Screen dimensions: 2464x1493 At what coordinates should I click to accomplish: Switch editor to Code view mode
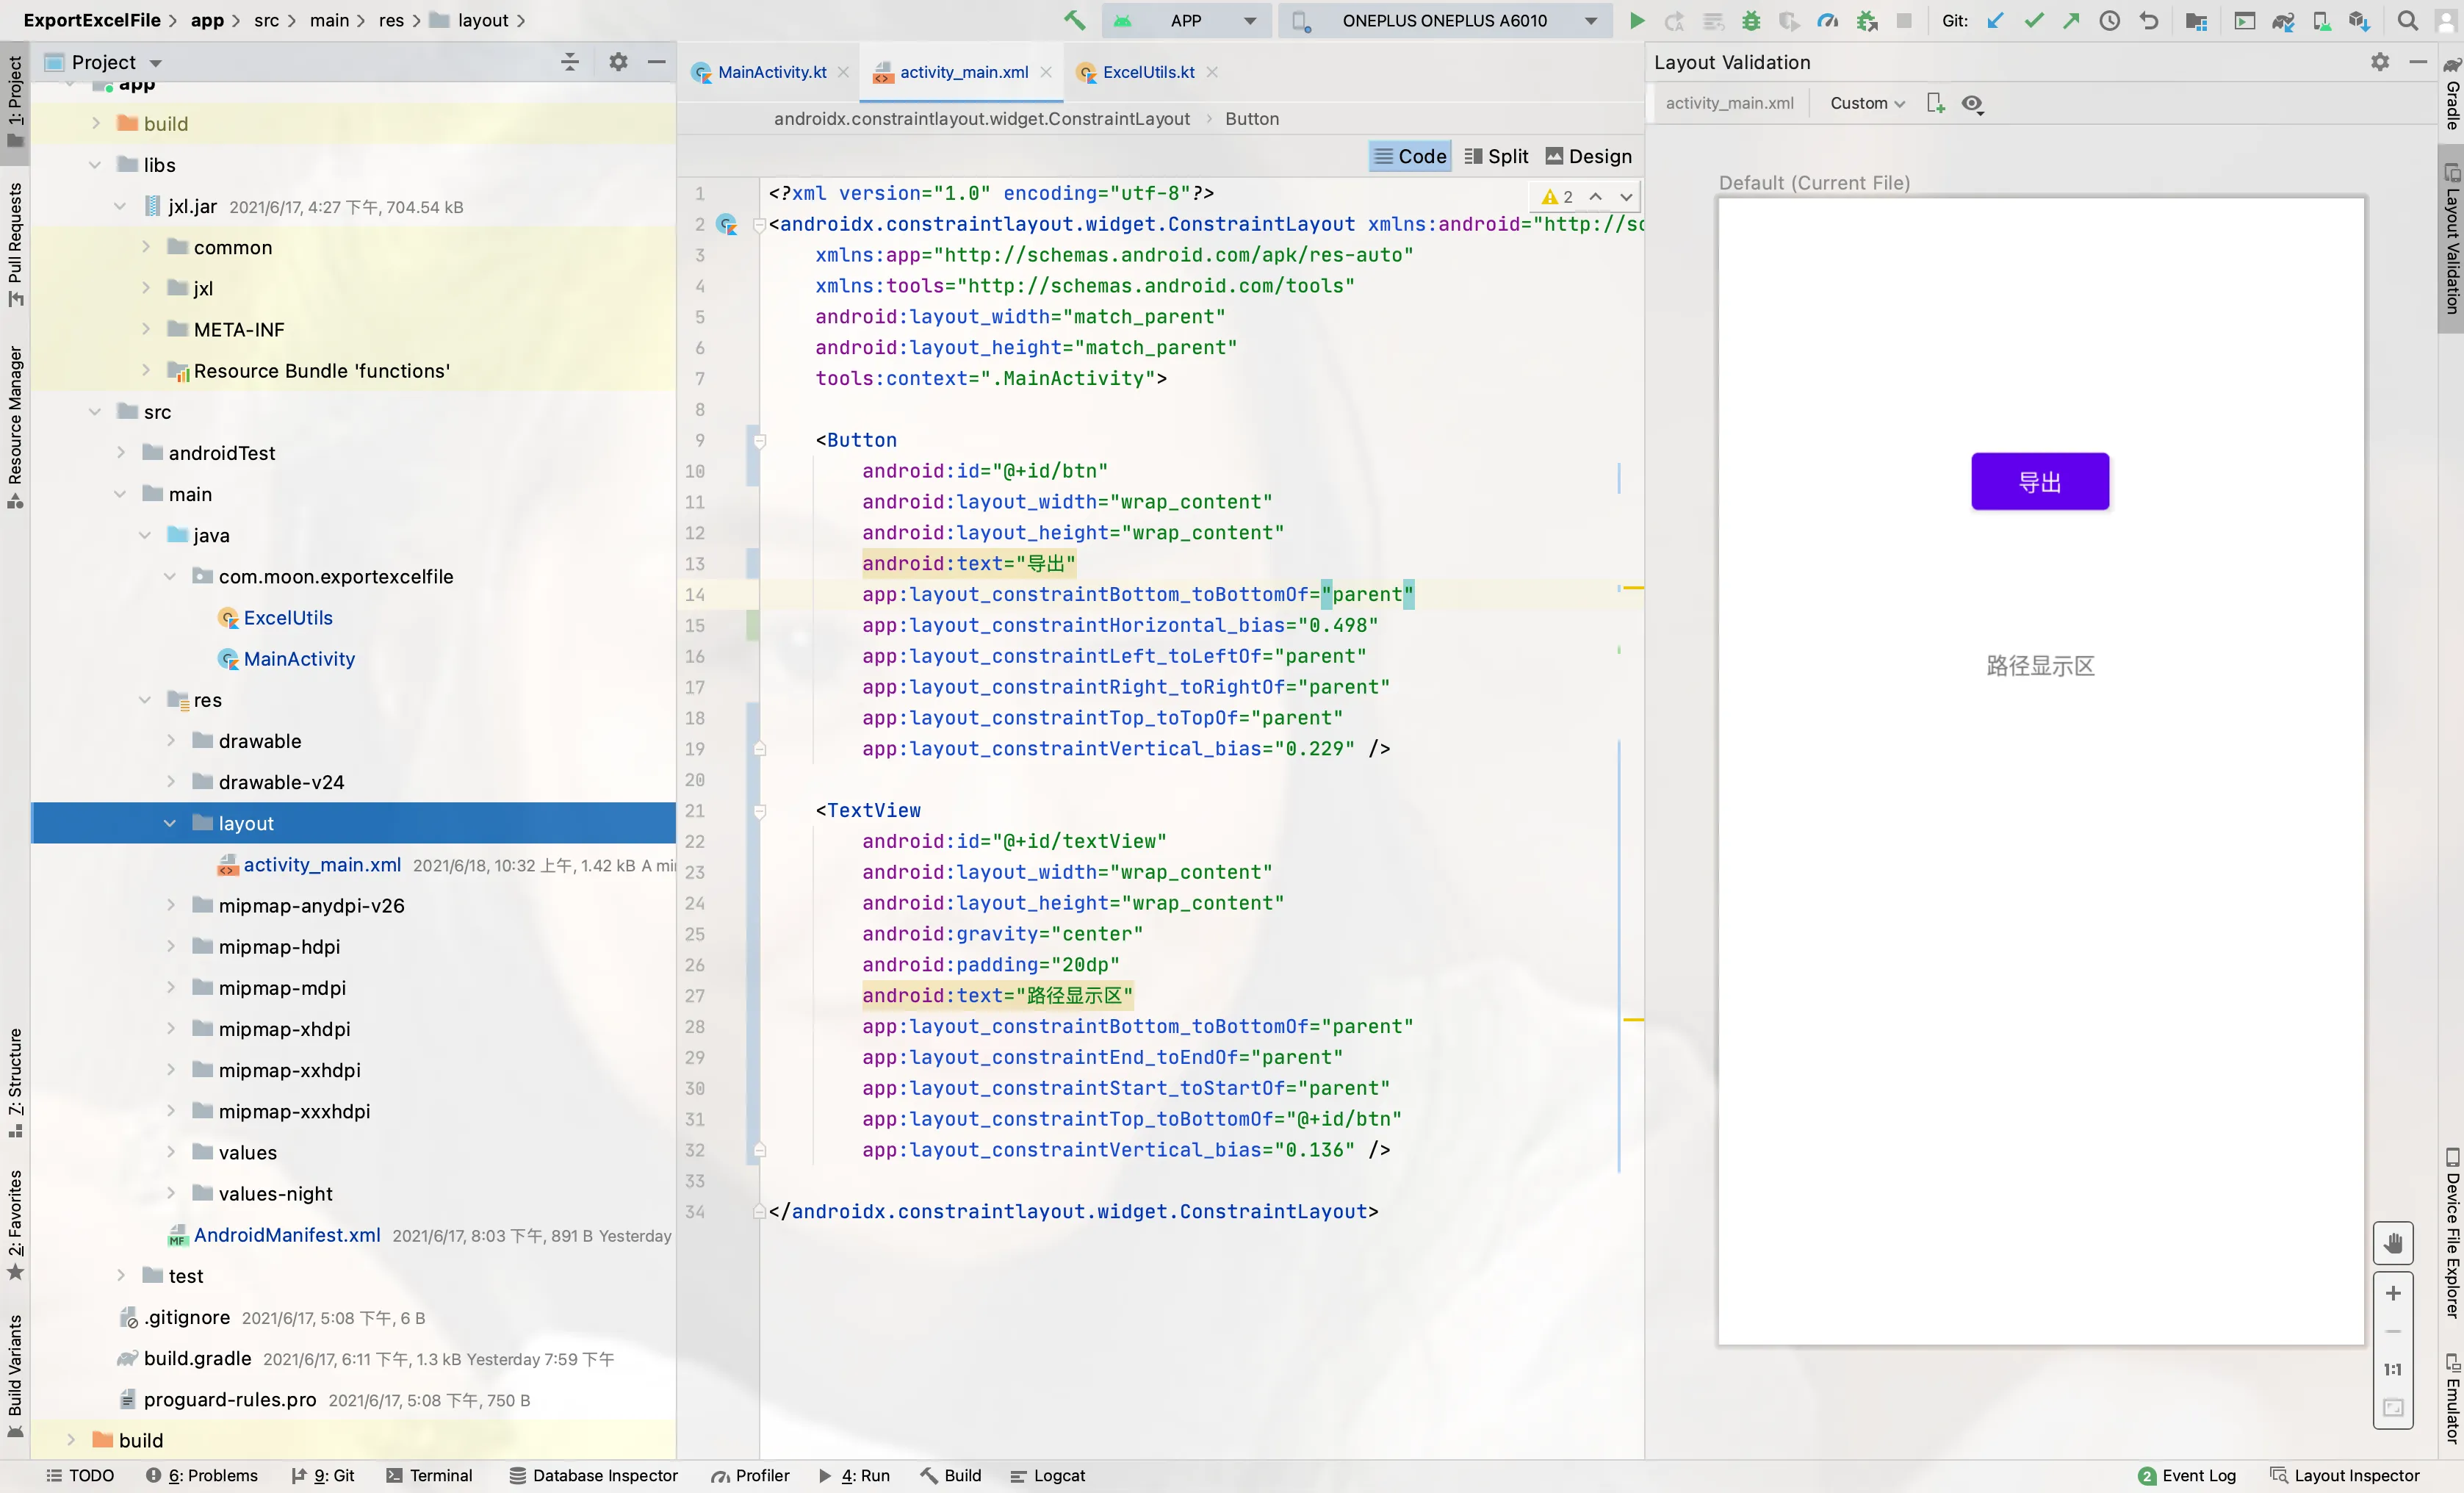click(1410, 156)
